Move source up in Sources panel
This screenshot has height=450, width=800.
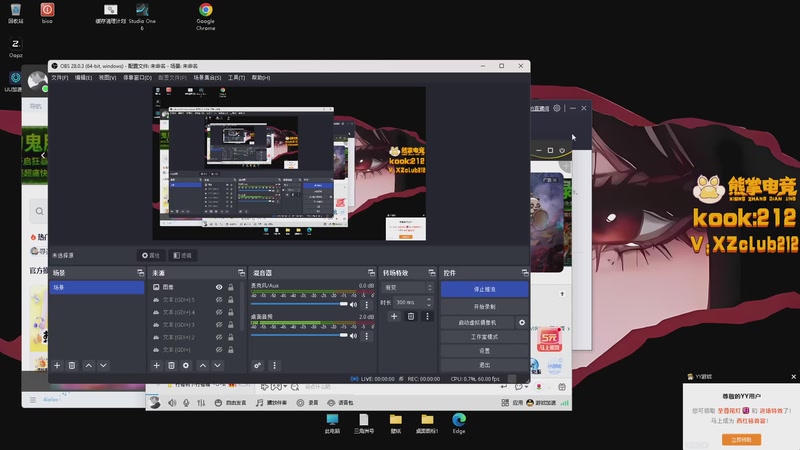click(x=203, y=365)
